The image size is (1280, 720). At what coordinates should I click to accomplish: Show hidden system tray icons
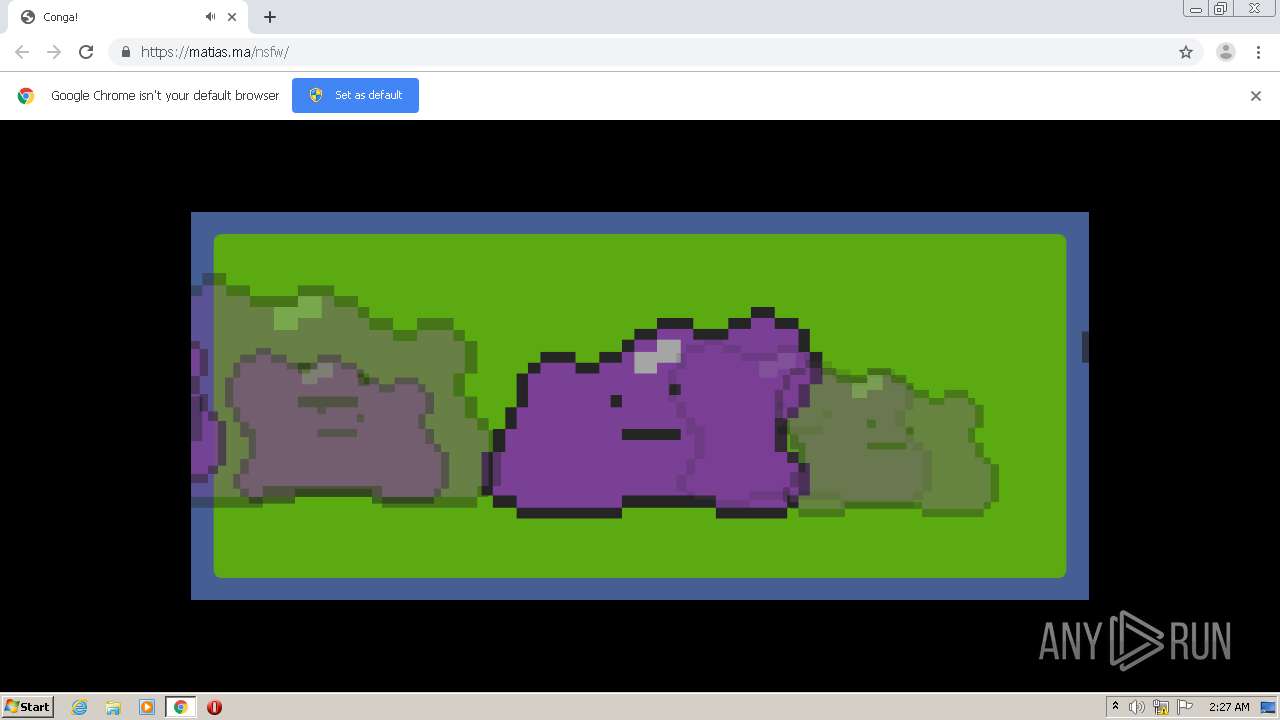1115,707
